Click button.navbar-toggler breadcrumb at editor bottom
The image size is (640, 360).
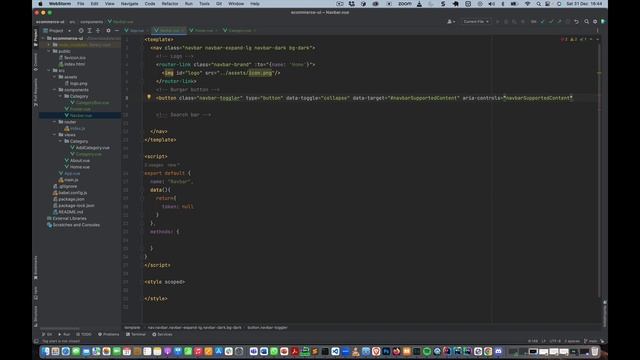(267, 327)
